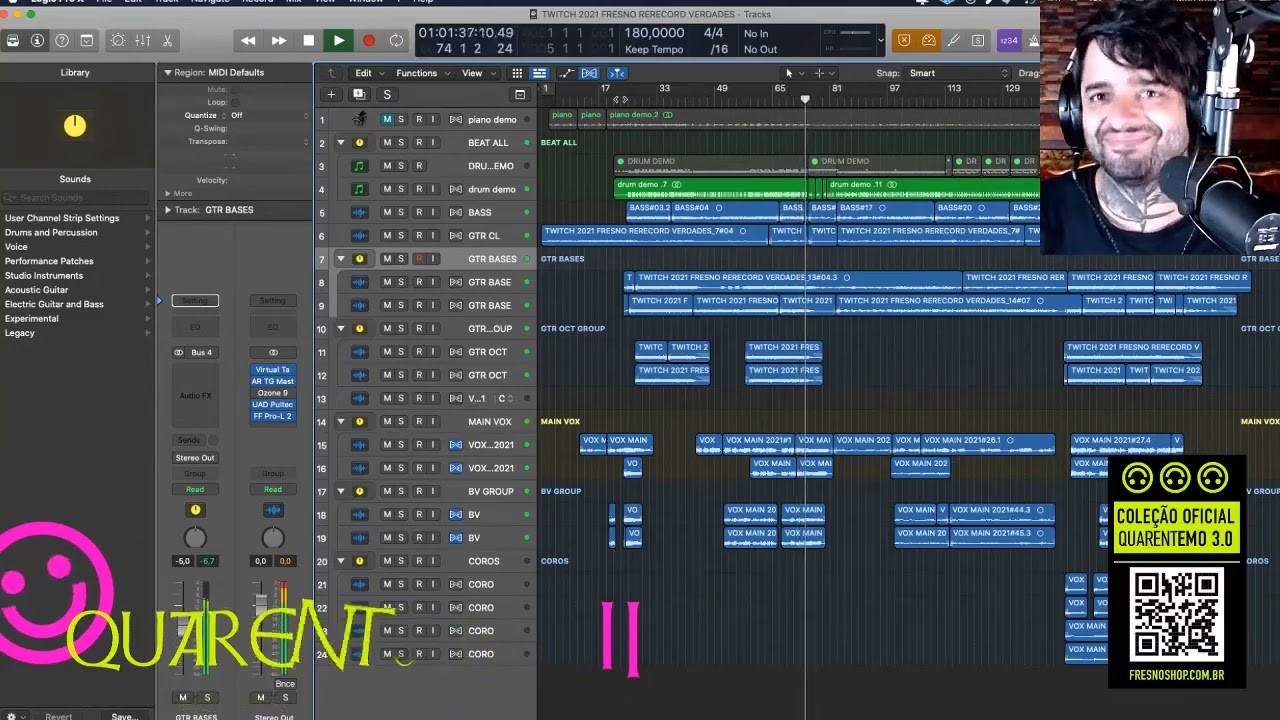Solo the MAIN VOX track stack
Viewport: 1280px width, 720px height.
(x=401, y=422)
